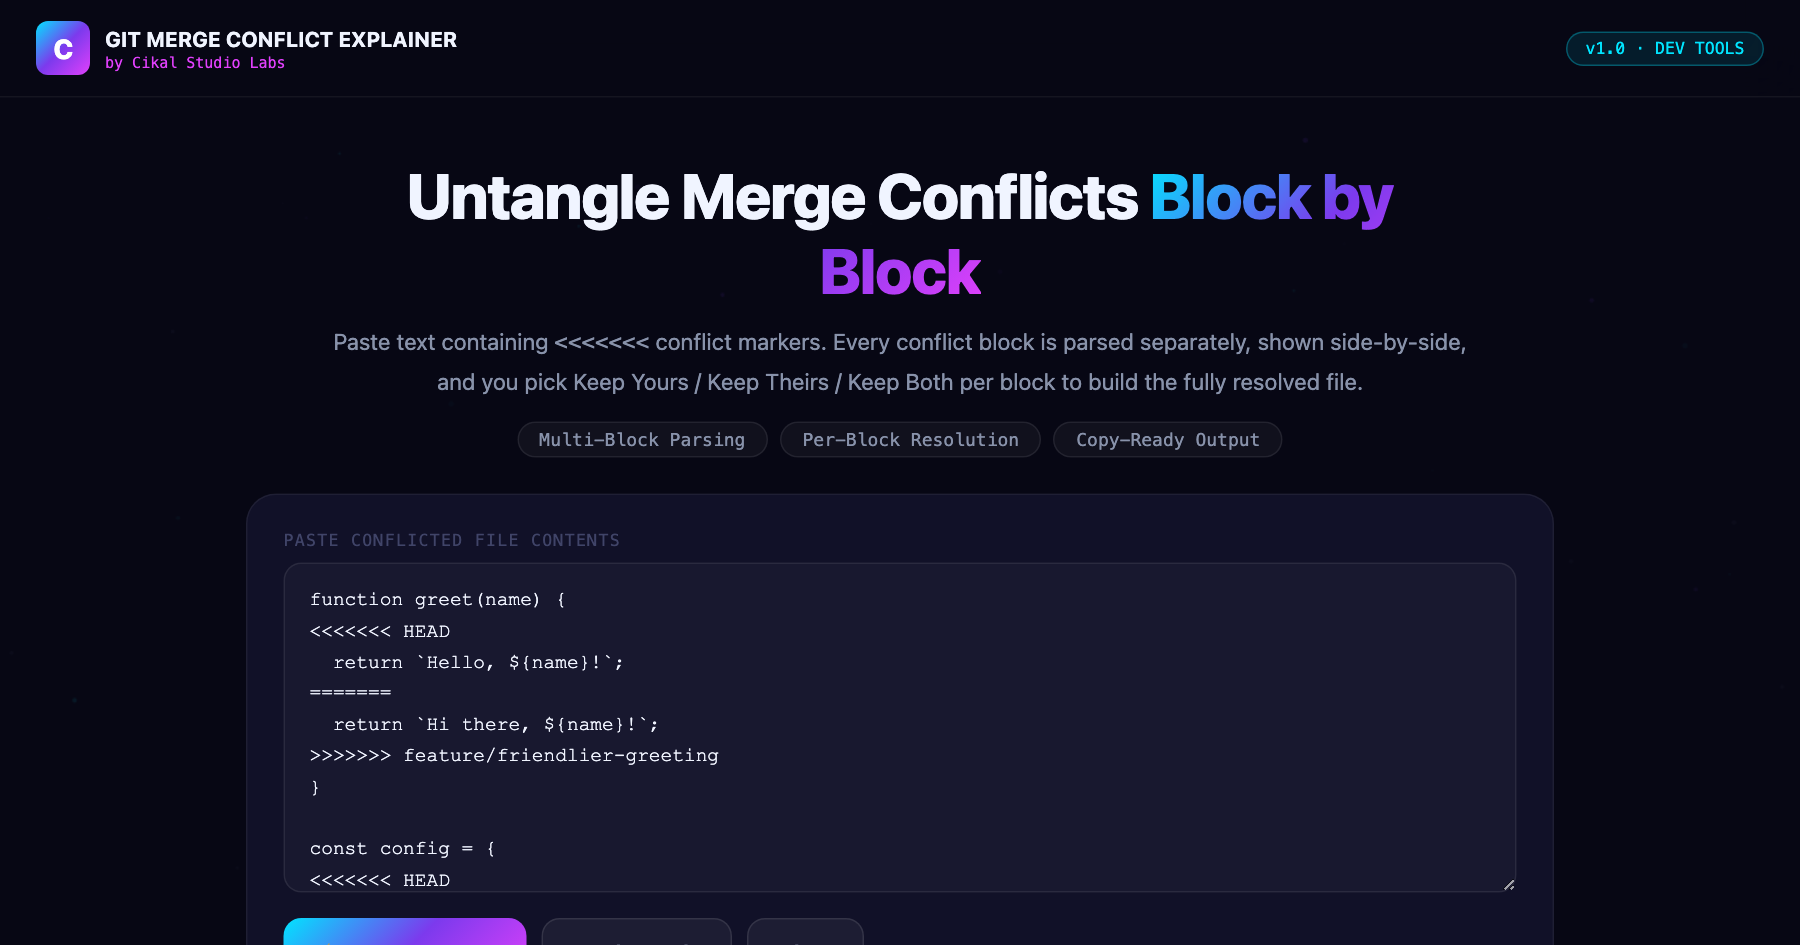Click inside the conflicted file contents textarea
This screenshot has height=945, width=1800.
[900, 727]
